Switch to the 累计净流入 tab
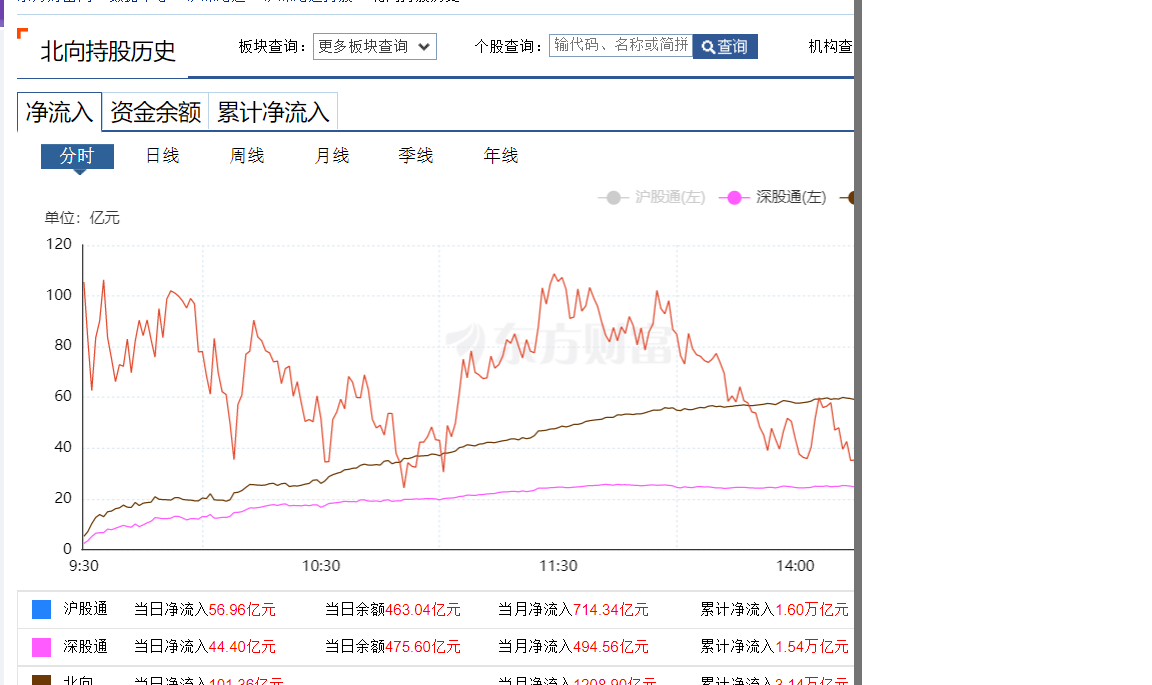This screenshot has height=685, width=1152. [x=273, y=112]
